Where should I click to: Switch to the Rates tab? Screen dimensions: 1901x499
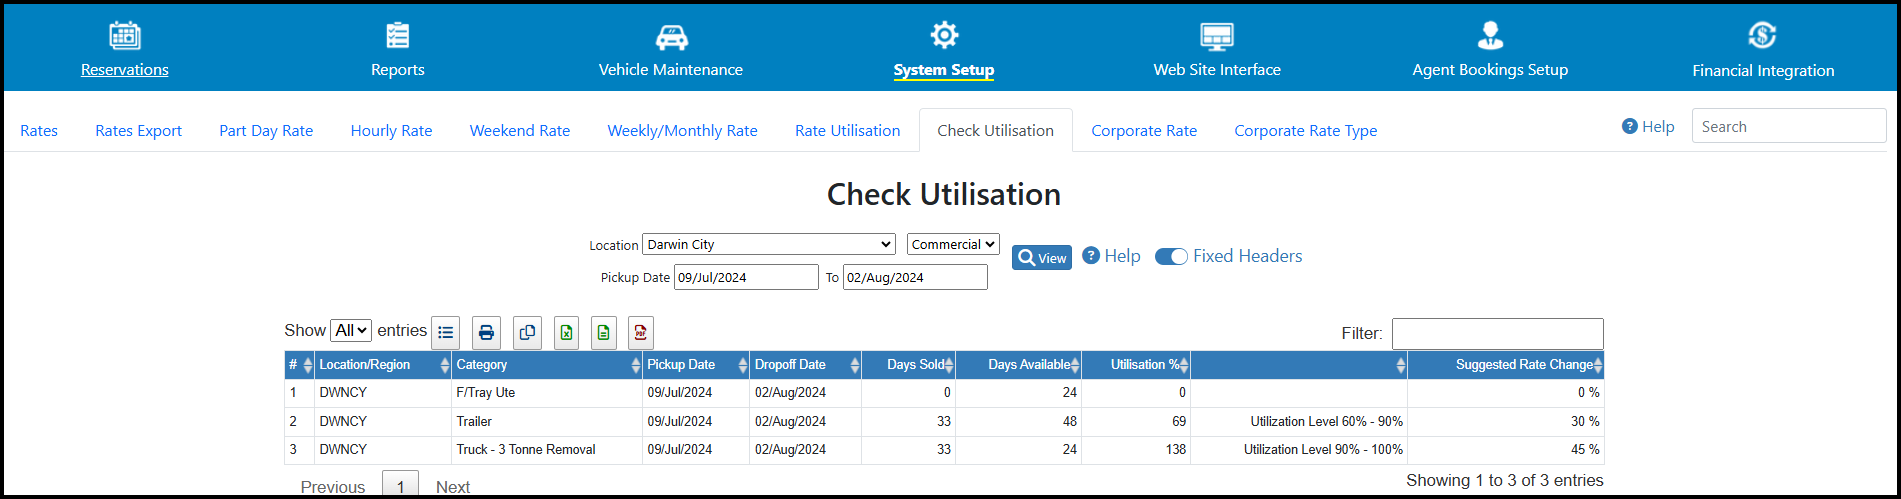(39, 131)
